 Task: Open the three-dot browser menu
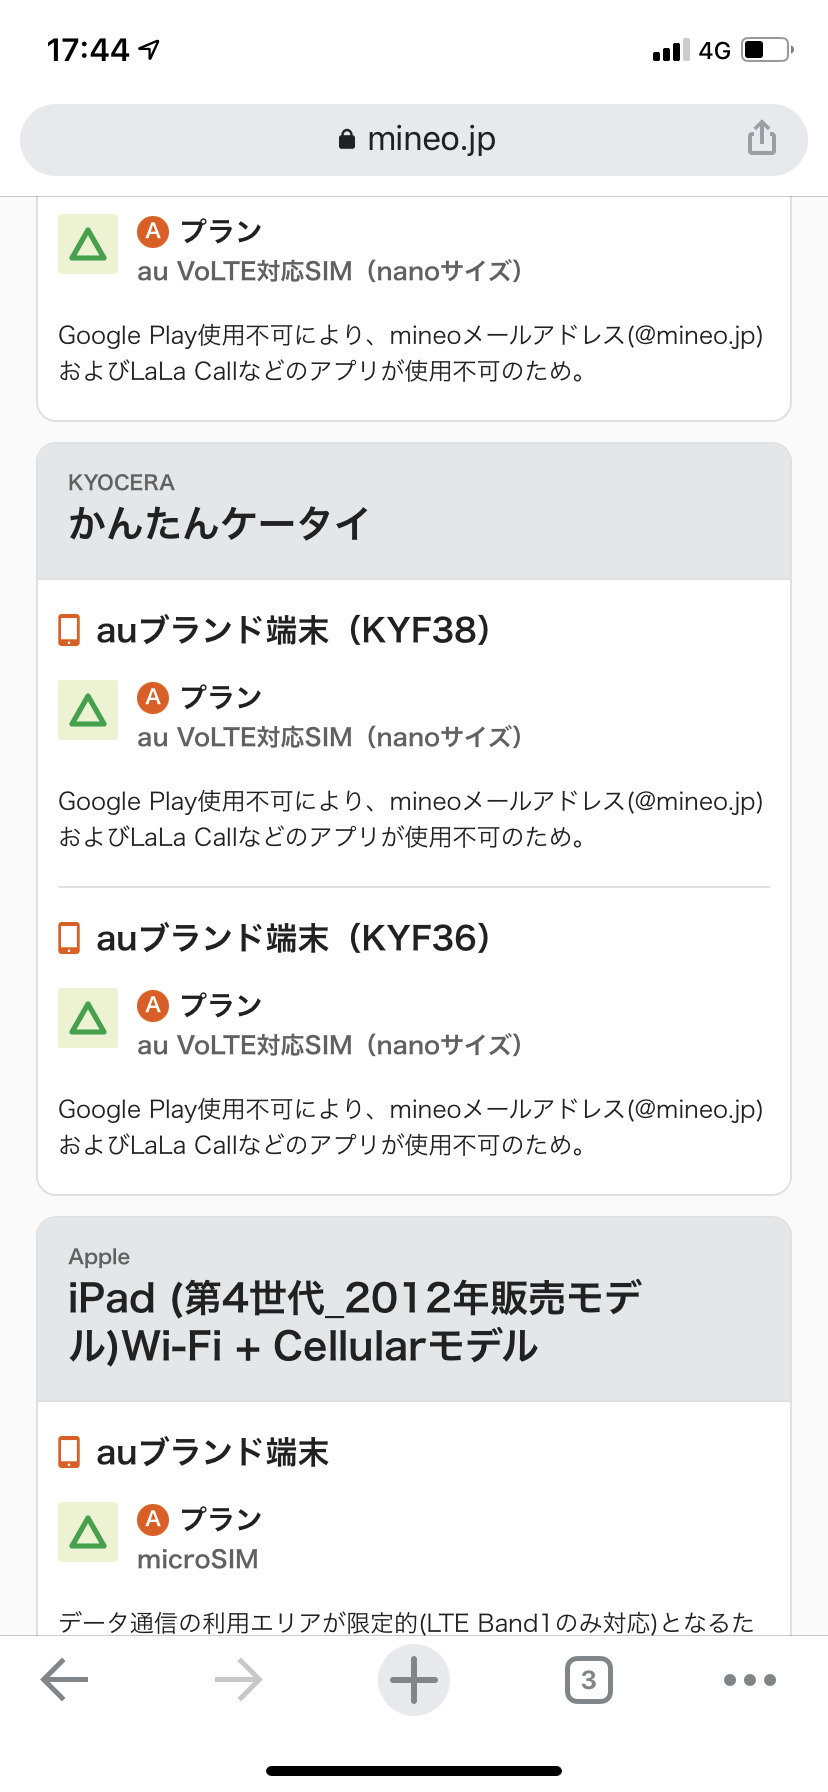pos(749,1680)
